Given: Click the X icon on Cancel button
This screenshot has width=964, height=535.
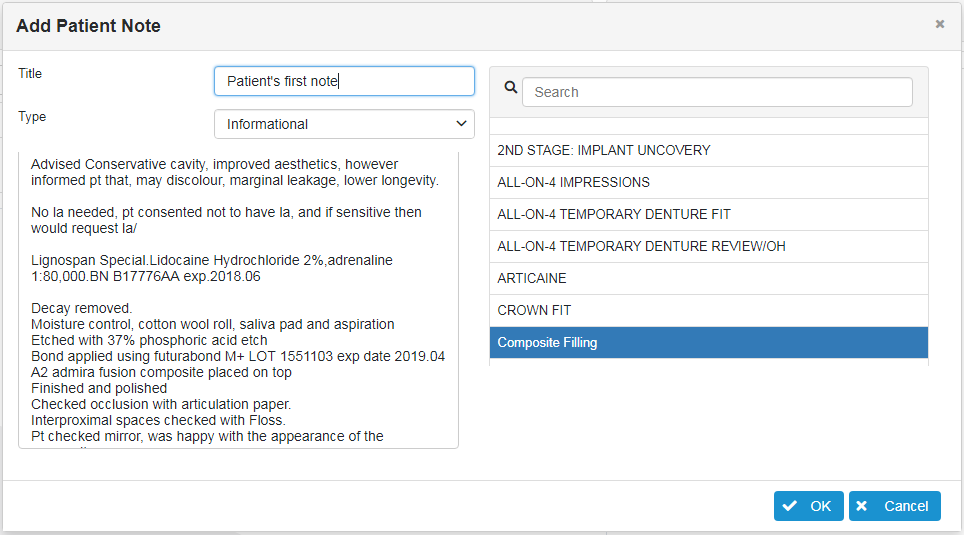Looking at the screenshot, I should tap(863, 506).
